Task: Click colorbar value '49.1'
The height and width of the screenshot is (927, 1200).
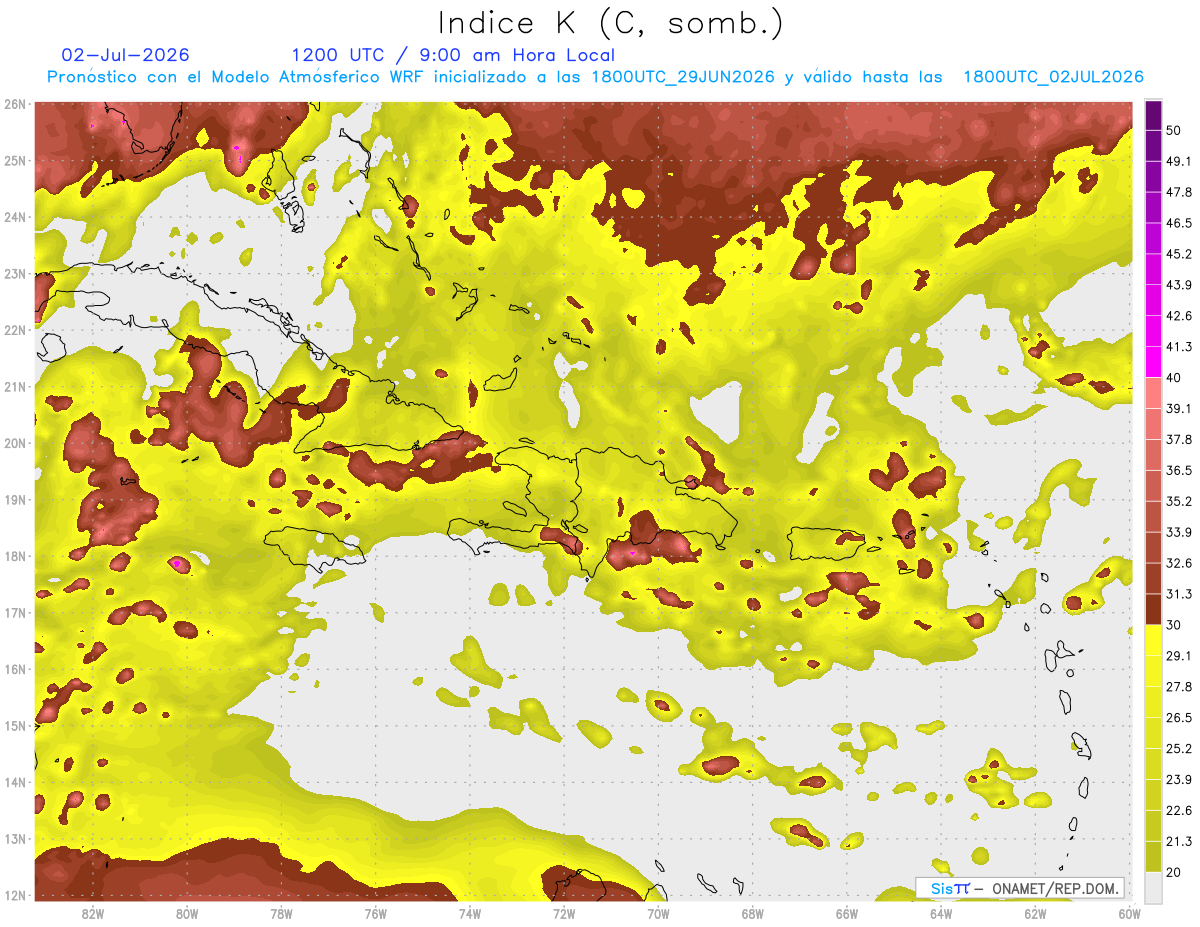Action: point(1178,160)
